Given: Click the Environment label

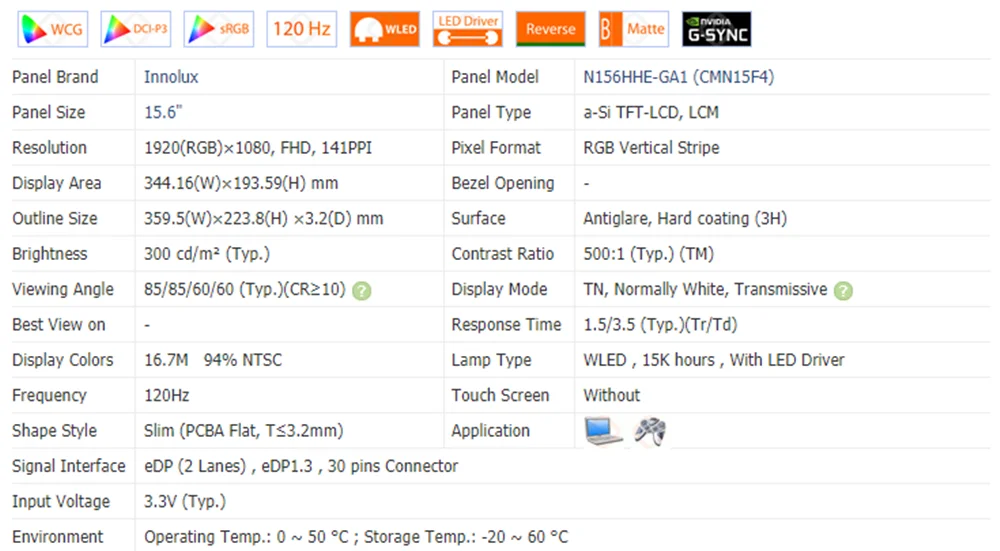Looking at the screenshot, I should [57, 537].
